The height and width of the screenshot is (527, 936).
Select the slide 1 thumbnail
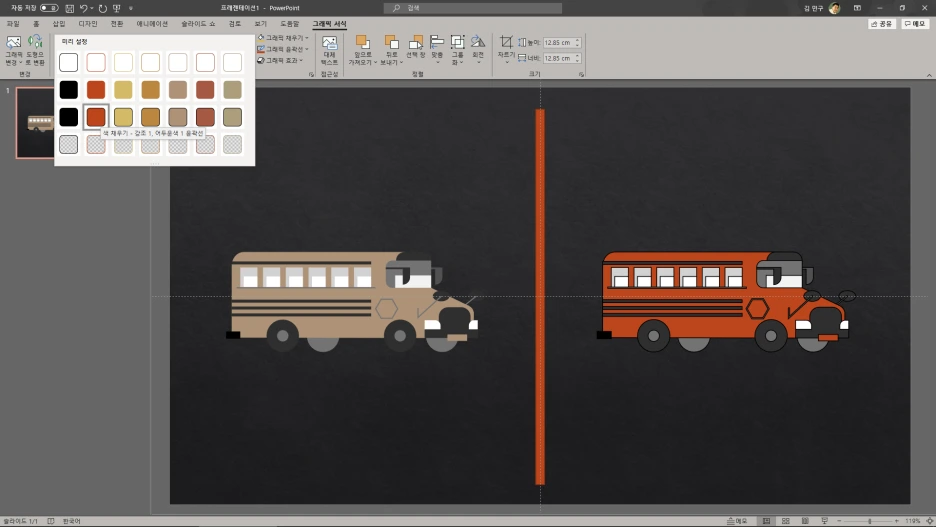pyautogui.click(x=35, y=122)
